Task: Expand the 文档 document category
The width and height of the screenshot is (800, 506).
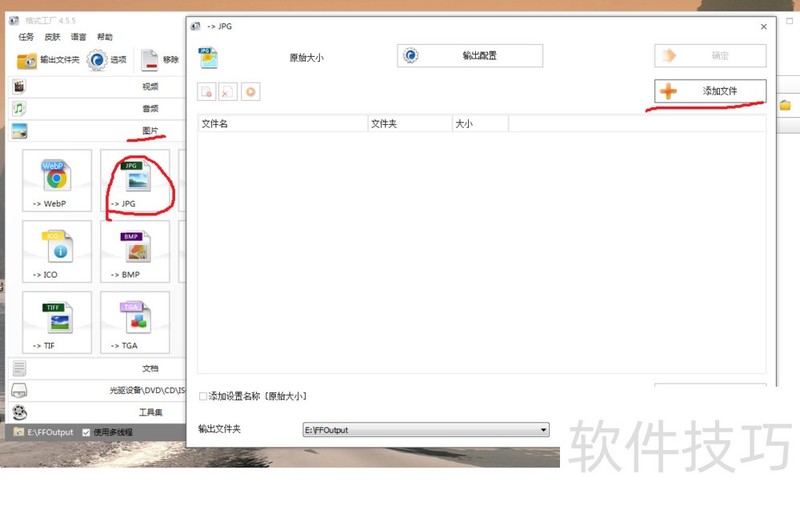Action: (x=97, y=368)
